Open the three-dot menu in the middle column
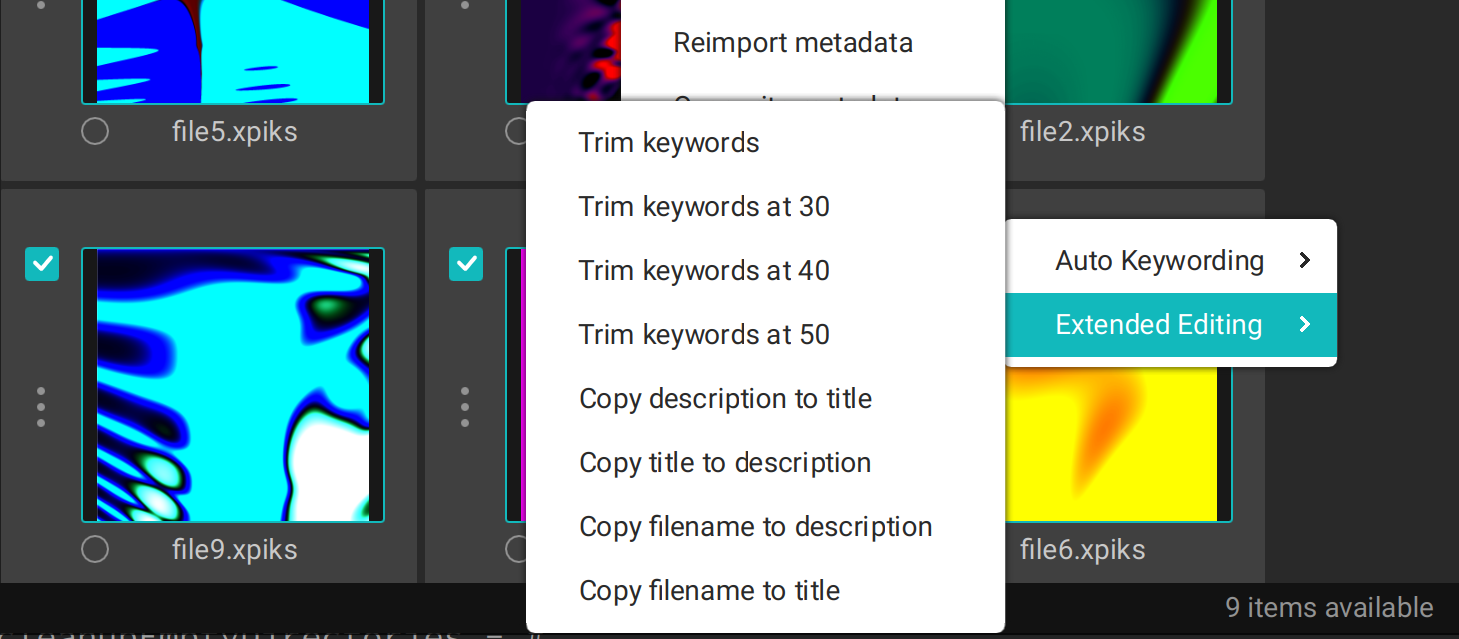The image size is (1459, 639). pyautogui.click(x=465, y=406)
